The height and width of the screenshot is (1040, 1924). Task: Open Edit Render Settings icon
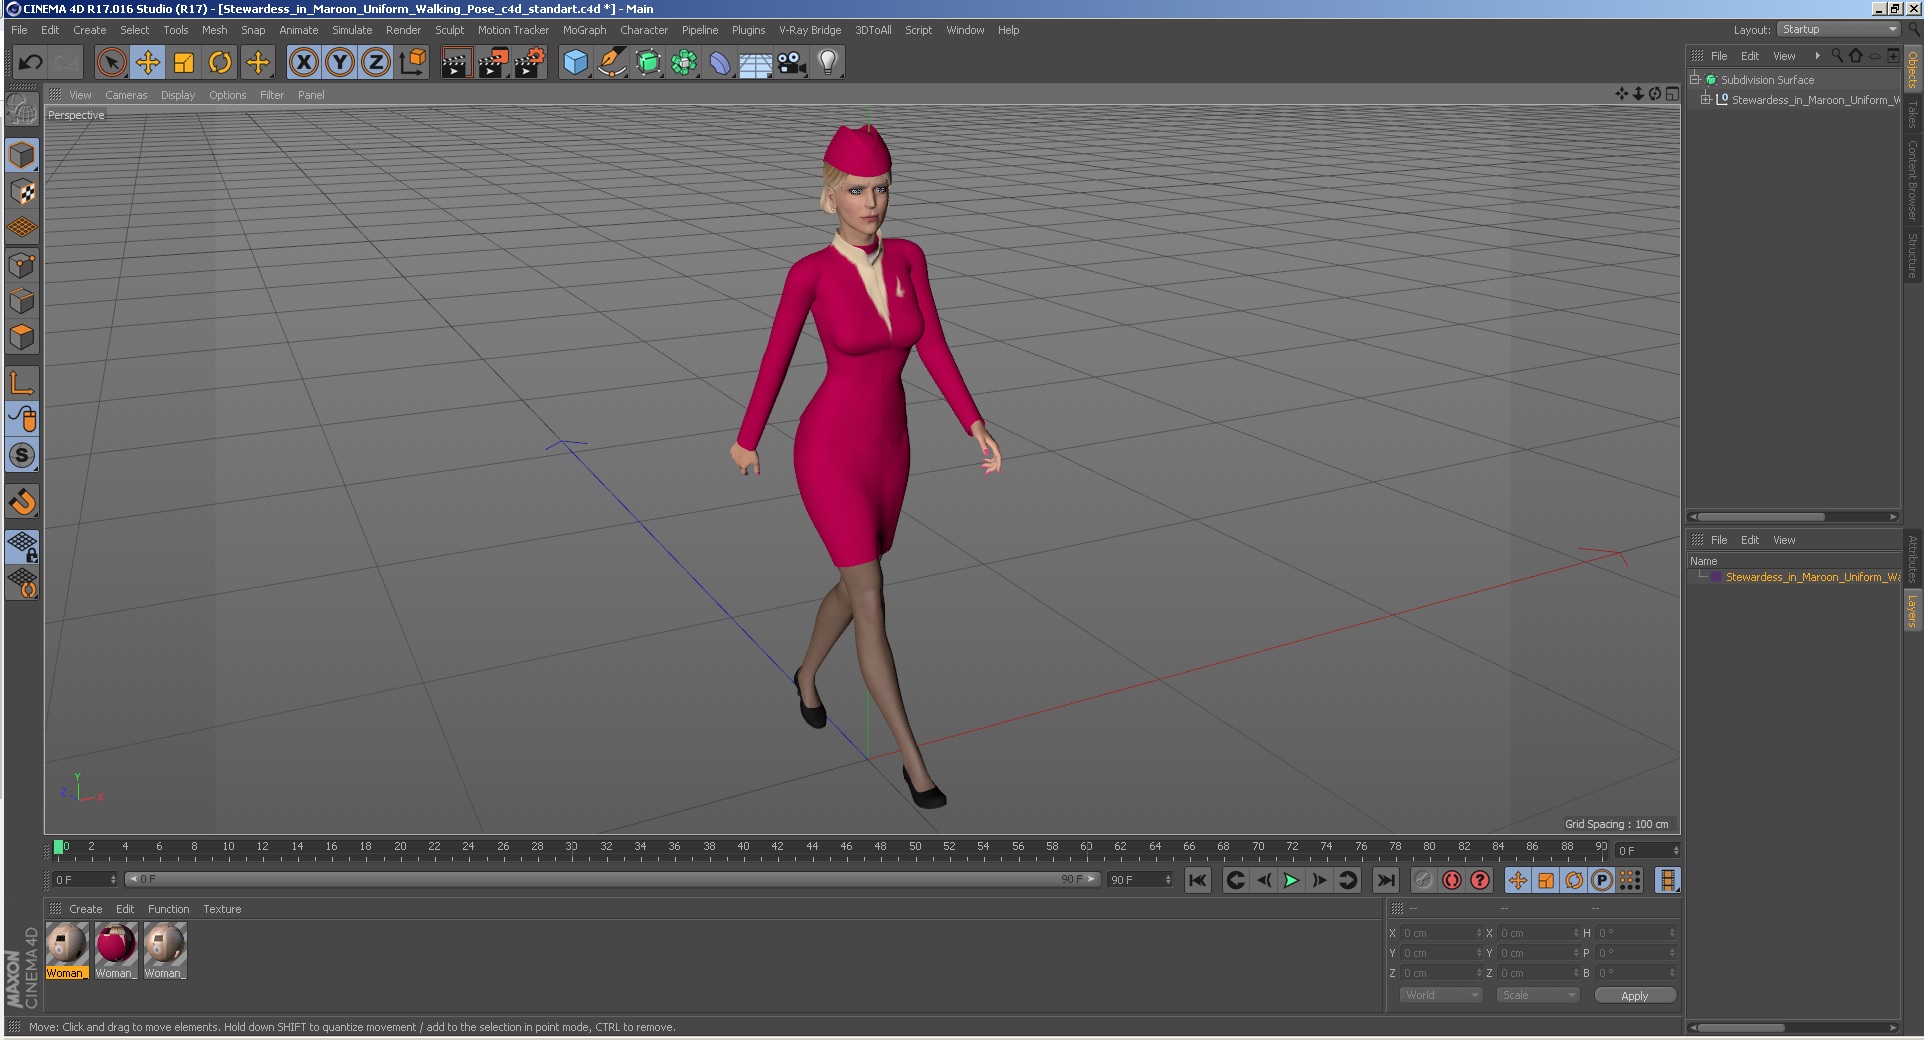530,63
